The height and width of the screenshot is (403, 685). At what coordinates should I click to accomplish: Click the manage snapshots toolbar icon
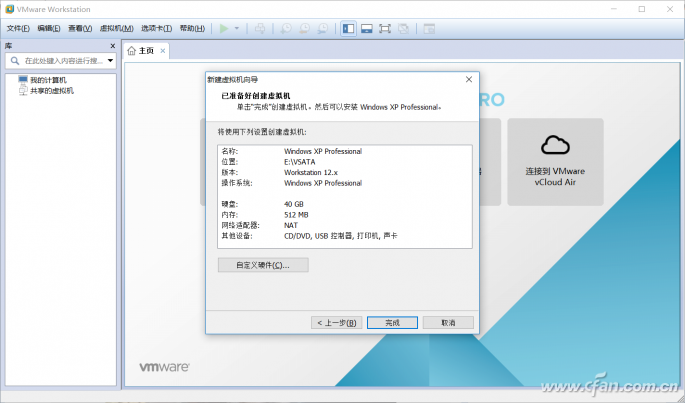(x=322, y=29)
